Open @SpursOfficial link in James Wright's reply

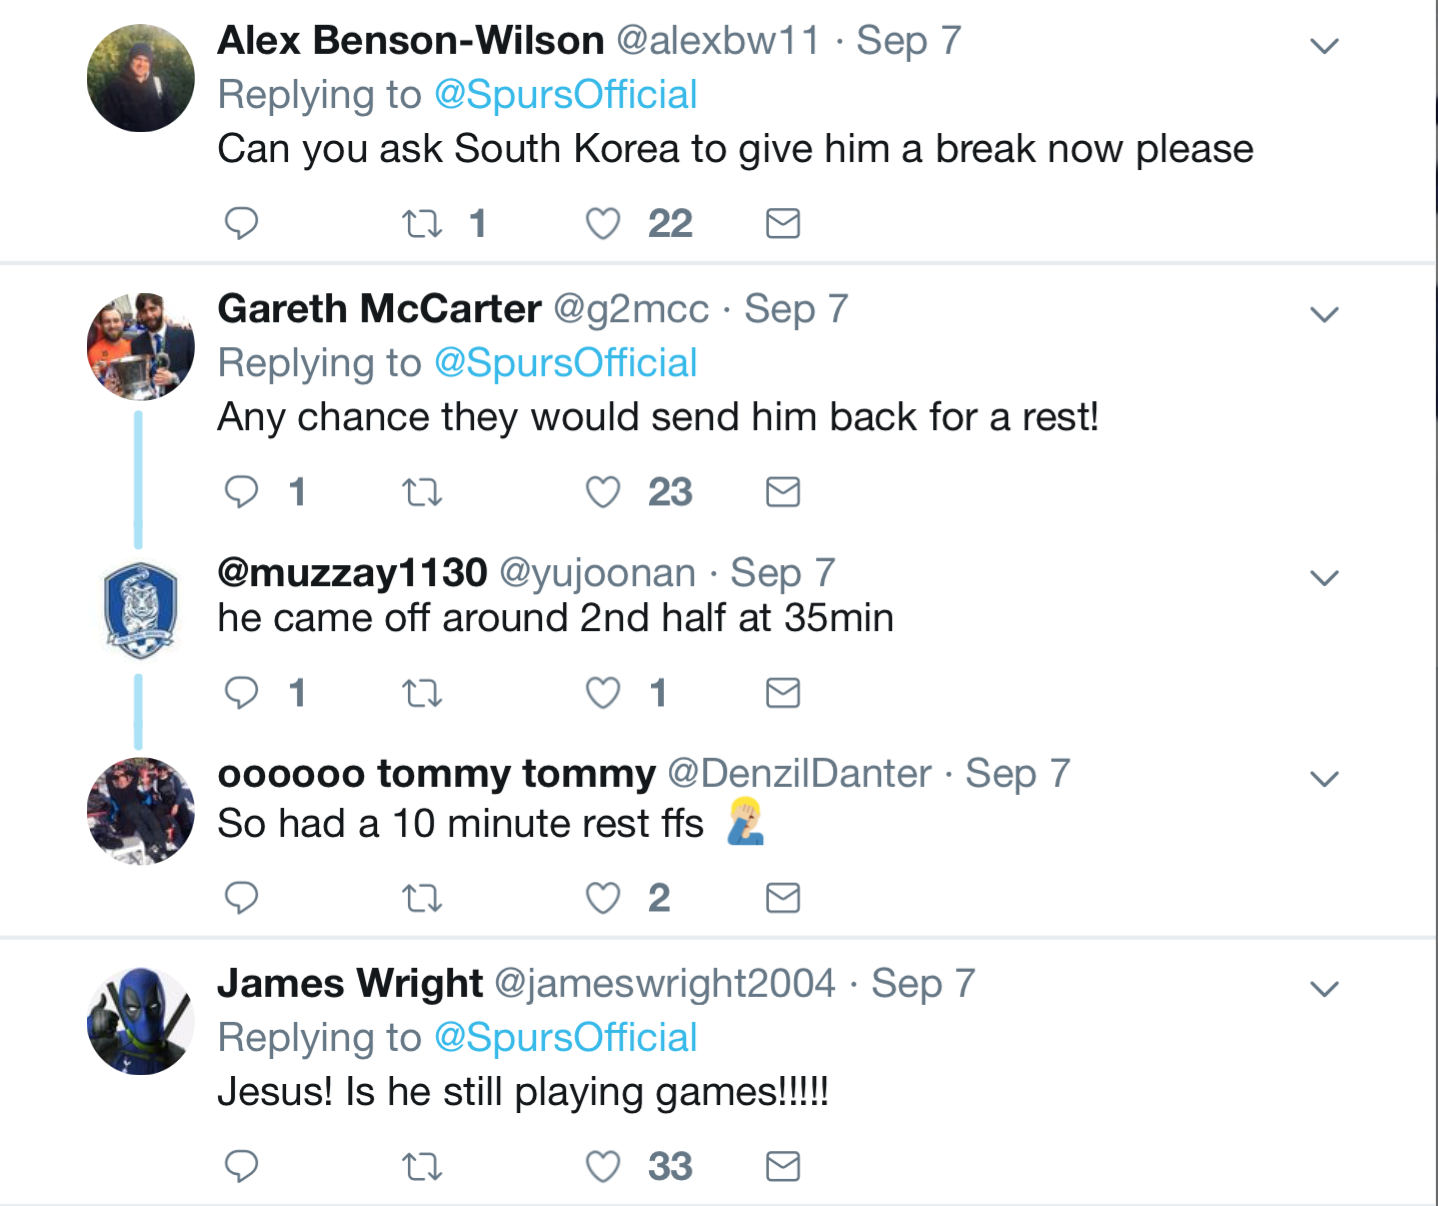tap(565, 1038)
